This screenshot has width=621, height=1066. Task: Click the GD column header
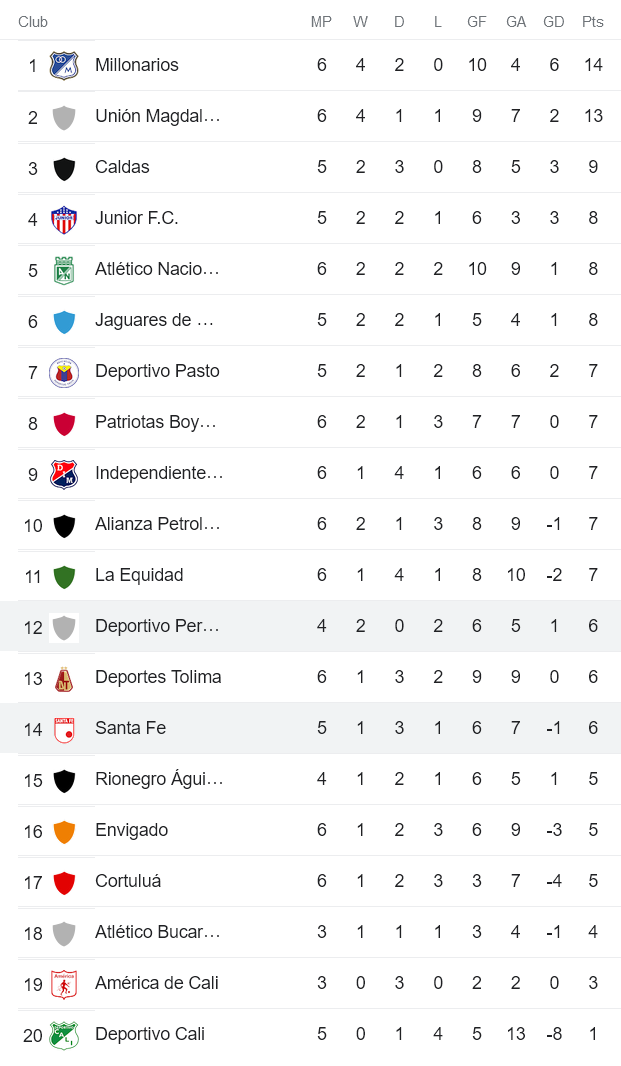554,22
